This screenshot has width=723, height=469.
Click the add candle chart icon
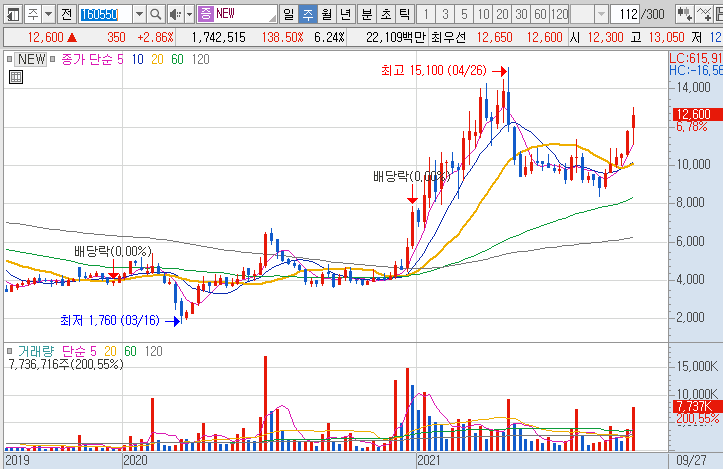tap(684, 14)
